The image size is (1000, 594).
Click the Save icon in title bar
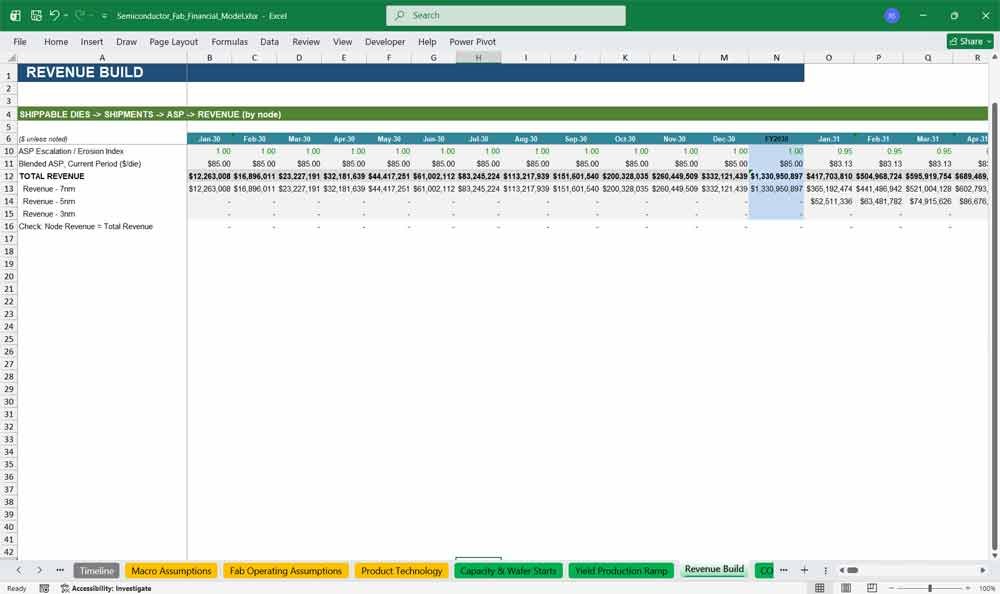pyautogui.click(x=36, y=15)
